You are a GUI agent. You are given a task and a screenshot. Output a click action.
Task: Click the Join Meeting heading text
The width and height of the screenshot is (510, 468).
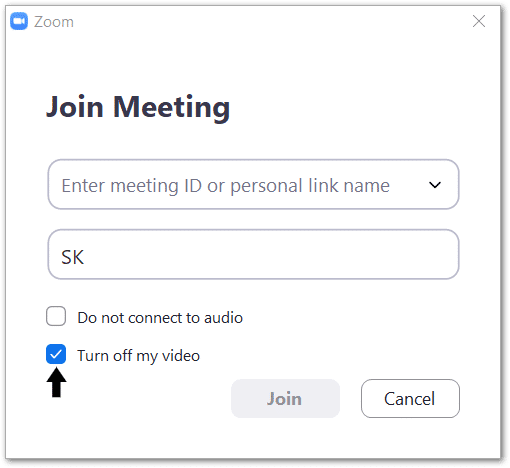point(138,107)
